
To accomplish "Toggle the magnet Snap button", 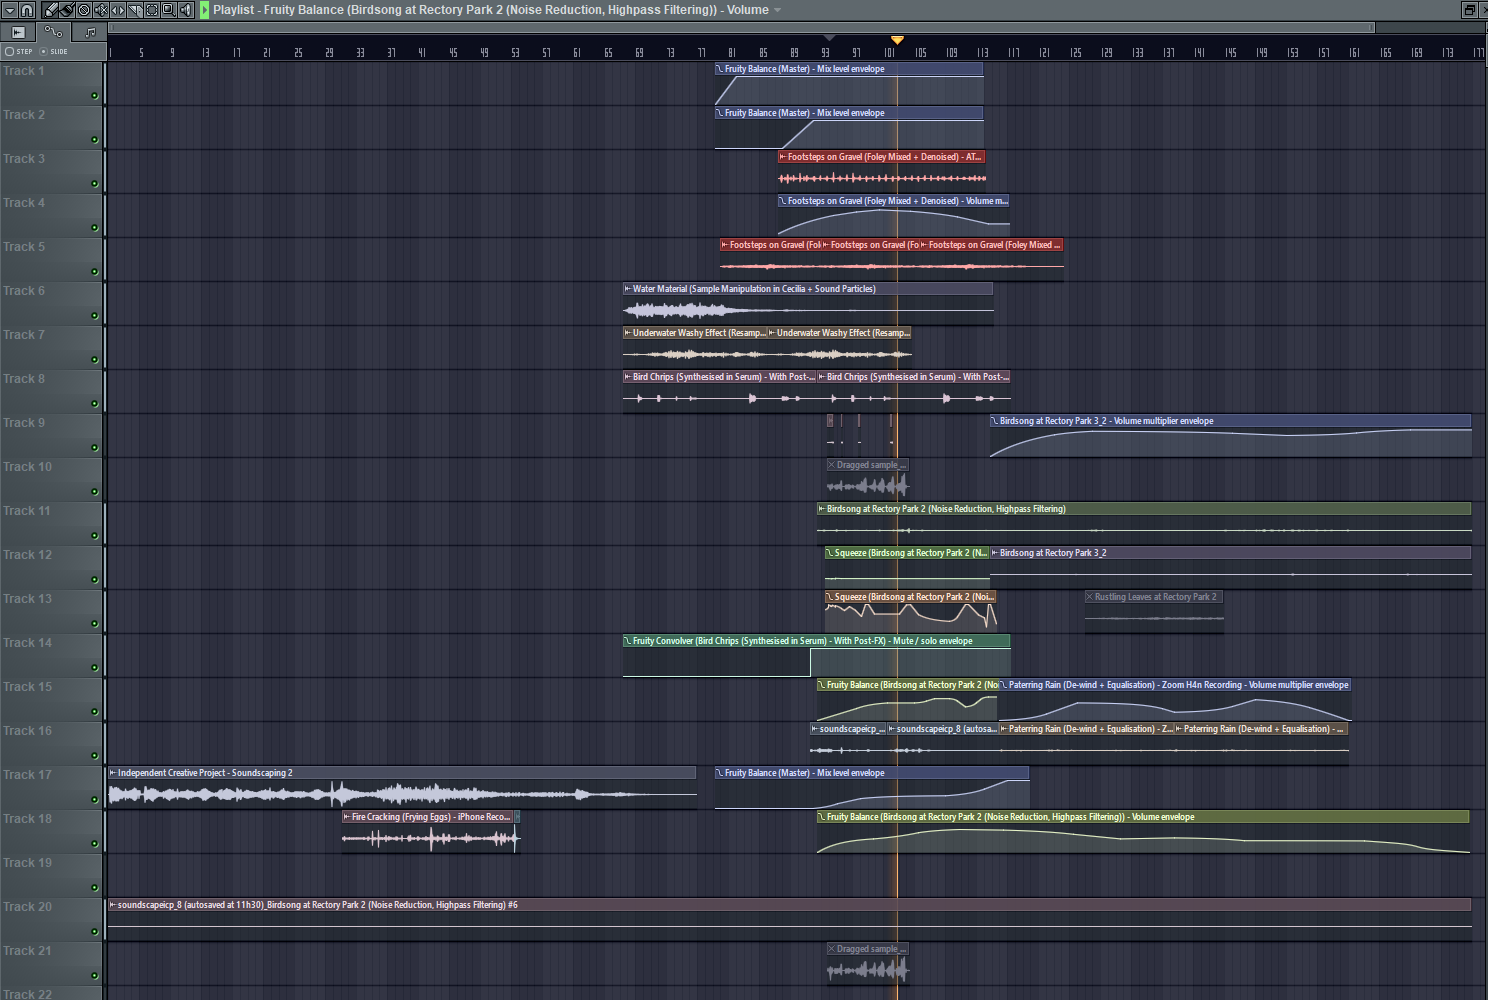I will click(27, 10).
